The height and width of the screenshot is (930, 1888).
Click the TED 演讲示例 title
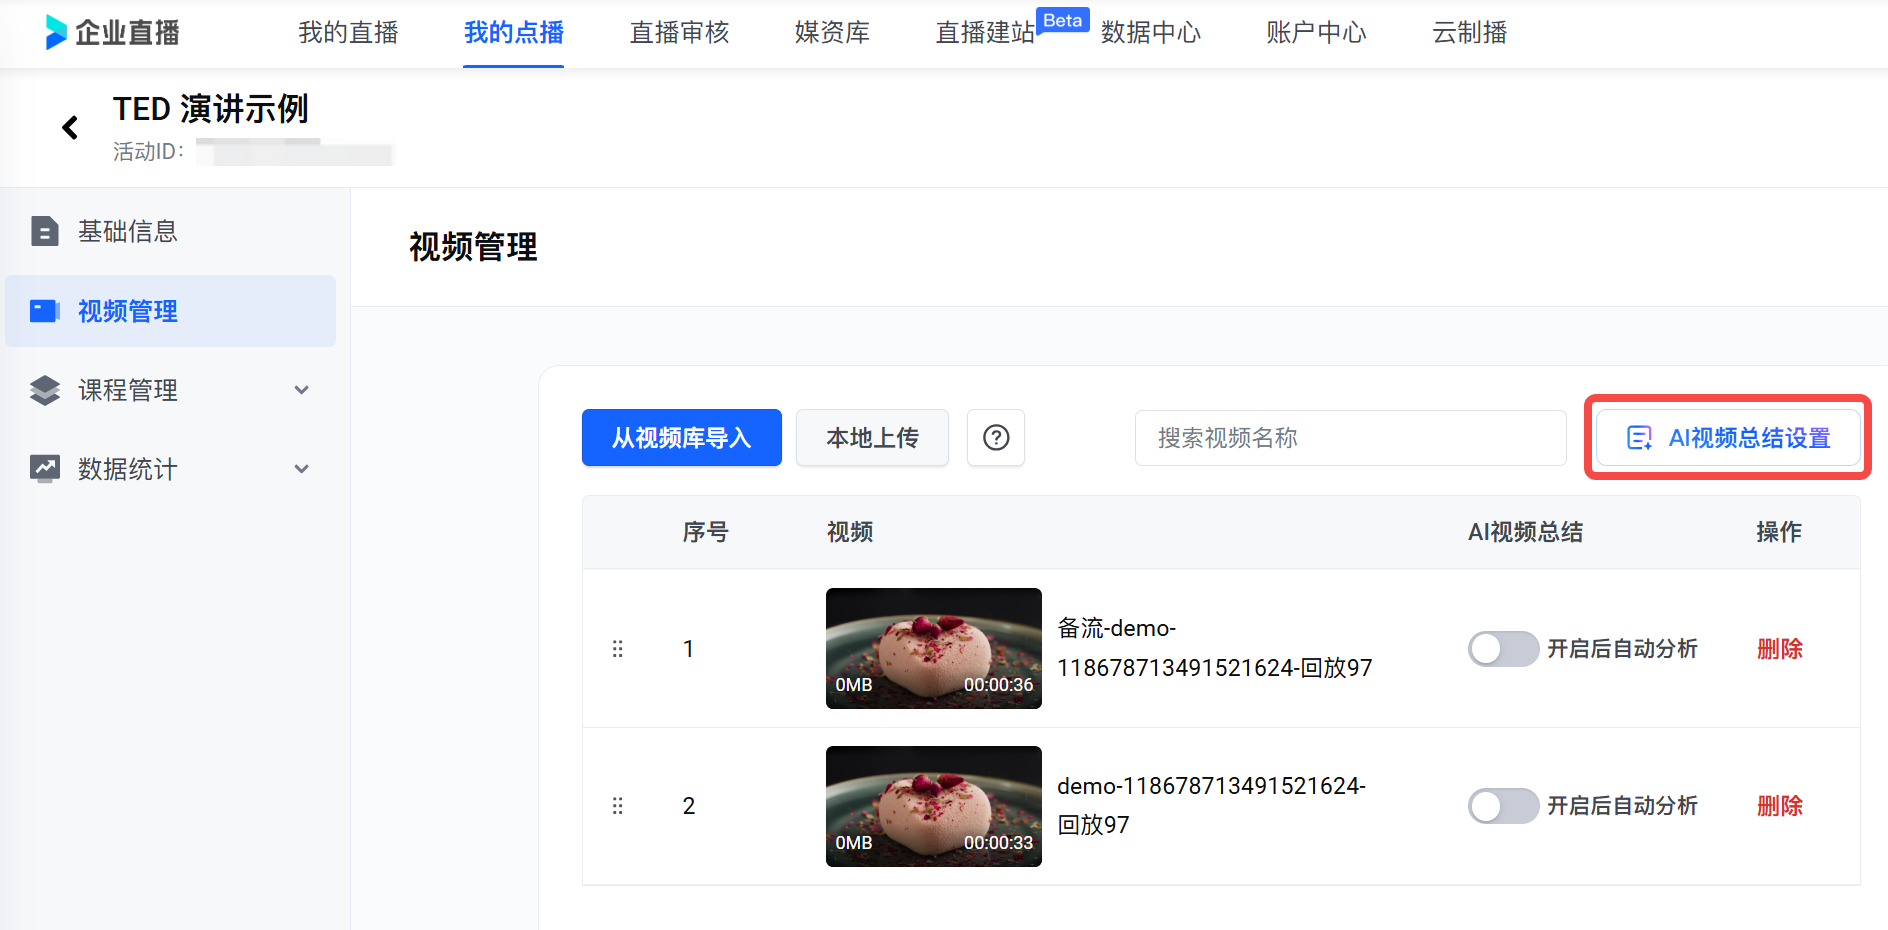pyautogui.click(x=211, y=109)
